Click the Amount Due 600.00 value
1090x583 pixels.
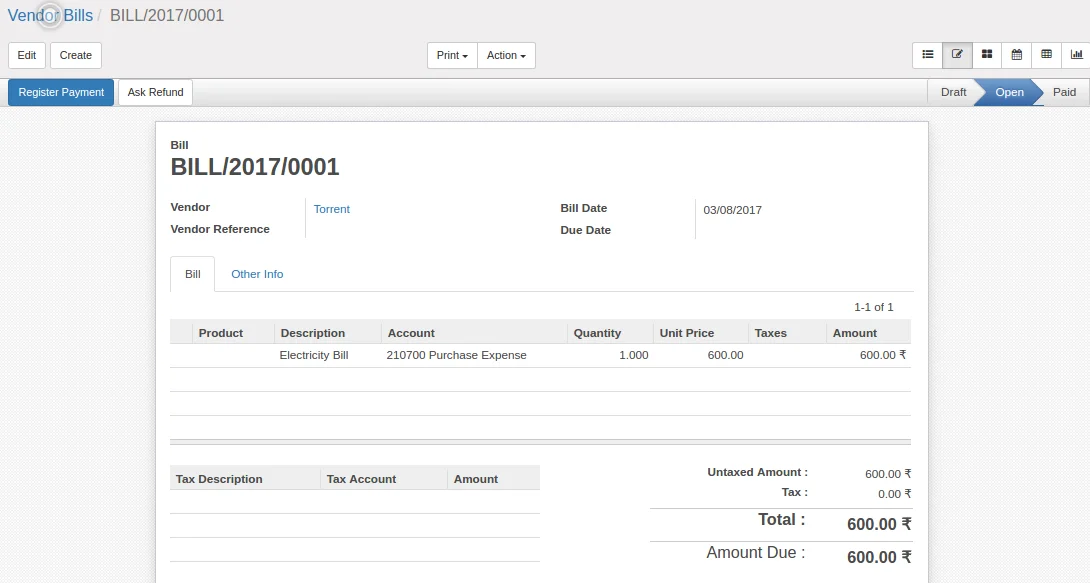(x=879, y=557)
